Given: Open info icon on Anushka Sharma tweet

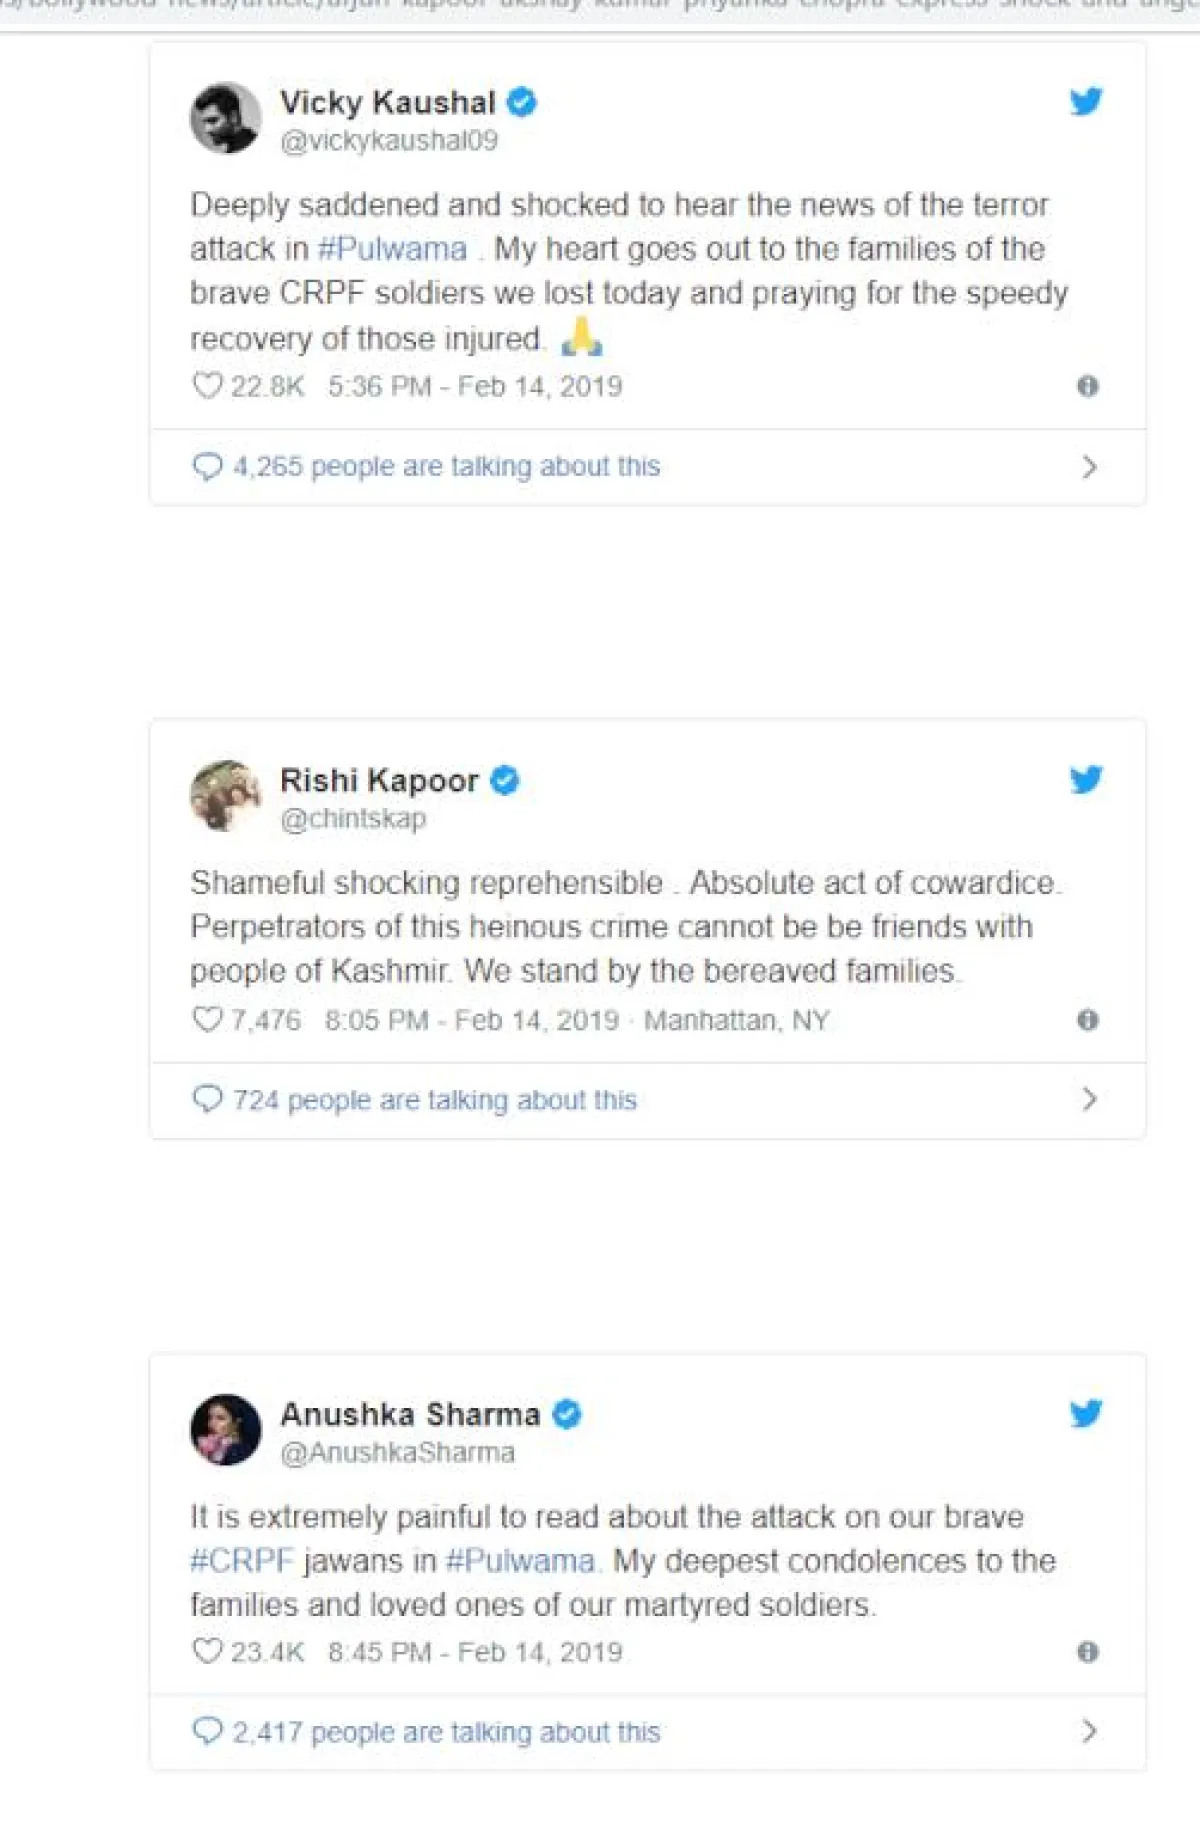Looking at the screenshot, I should (1088, 1652).
